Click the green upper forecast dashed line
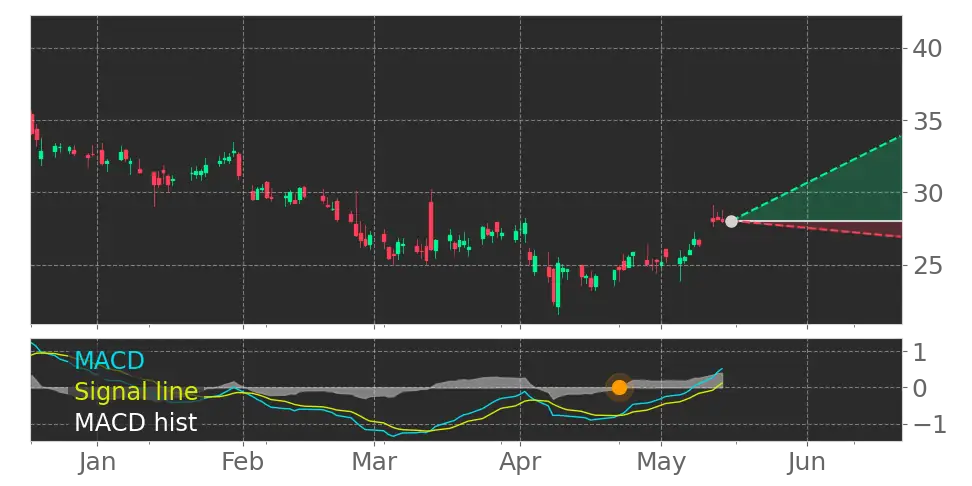Screen dimensions: 972x486 (818, 178)
